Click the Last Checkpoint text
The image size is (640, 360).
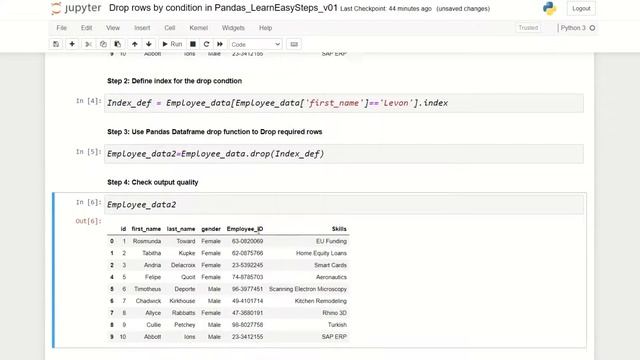click(x=386, y=9)
